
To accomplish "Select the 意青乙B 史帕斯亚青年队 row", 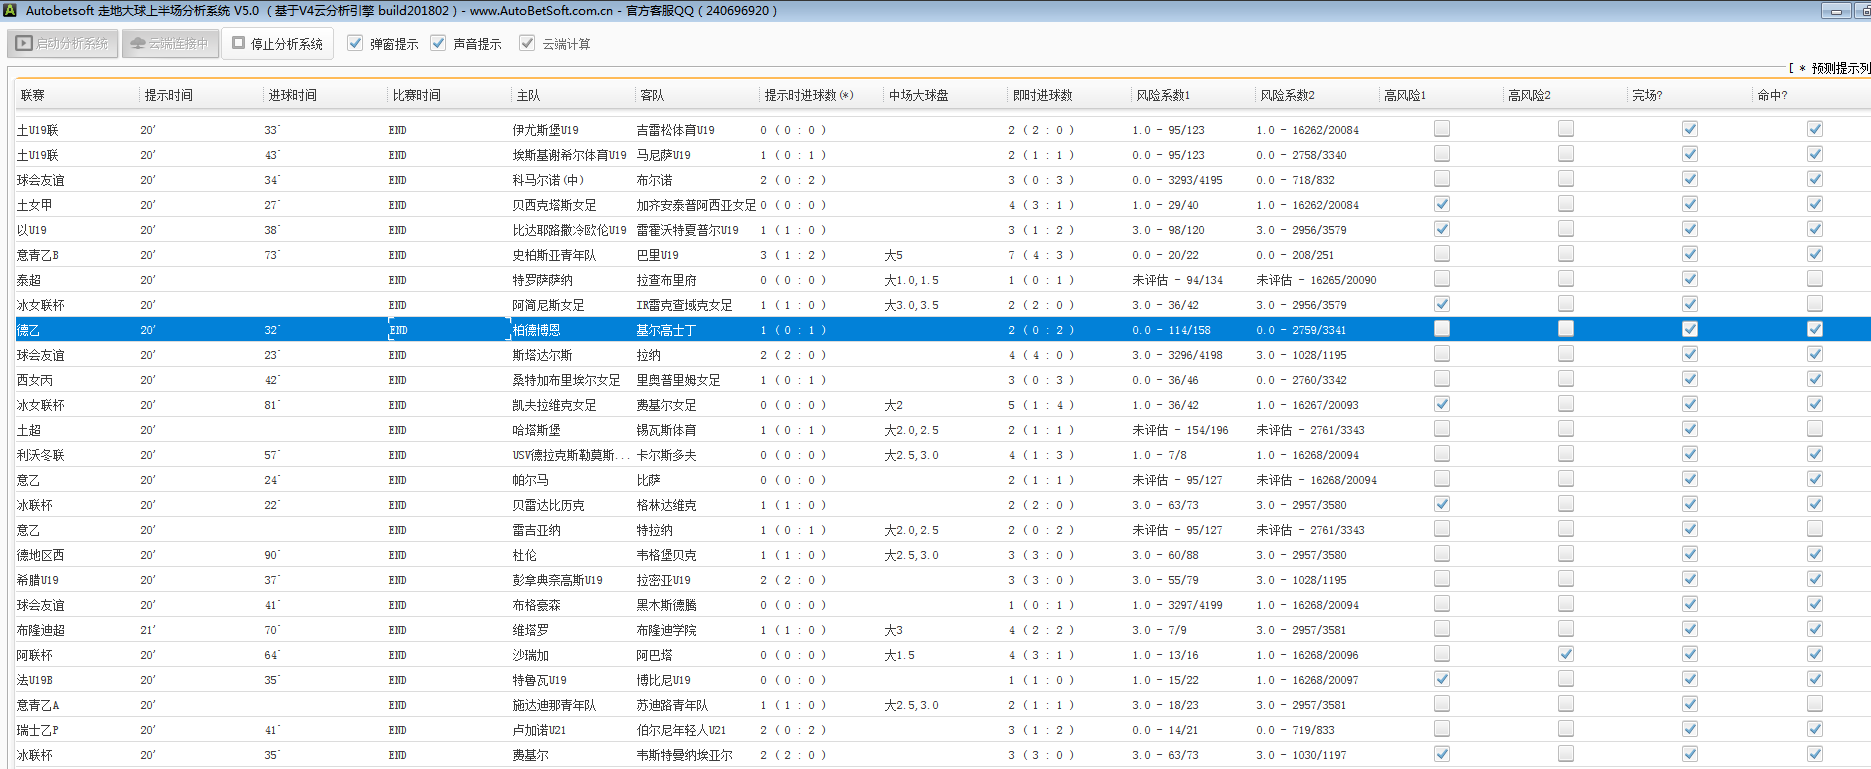I will click(554, 255).
